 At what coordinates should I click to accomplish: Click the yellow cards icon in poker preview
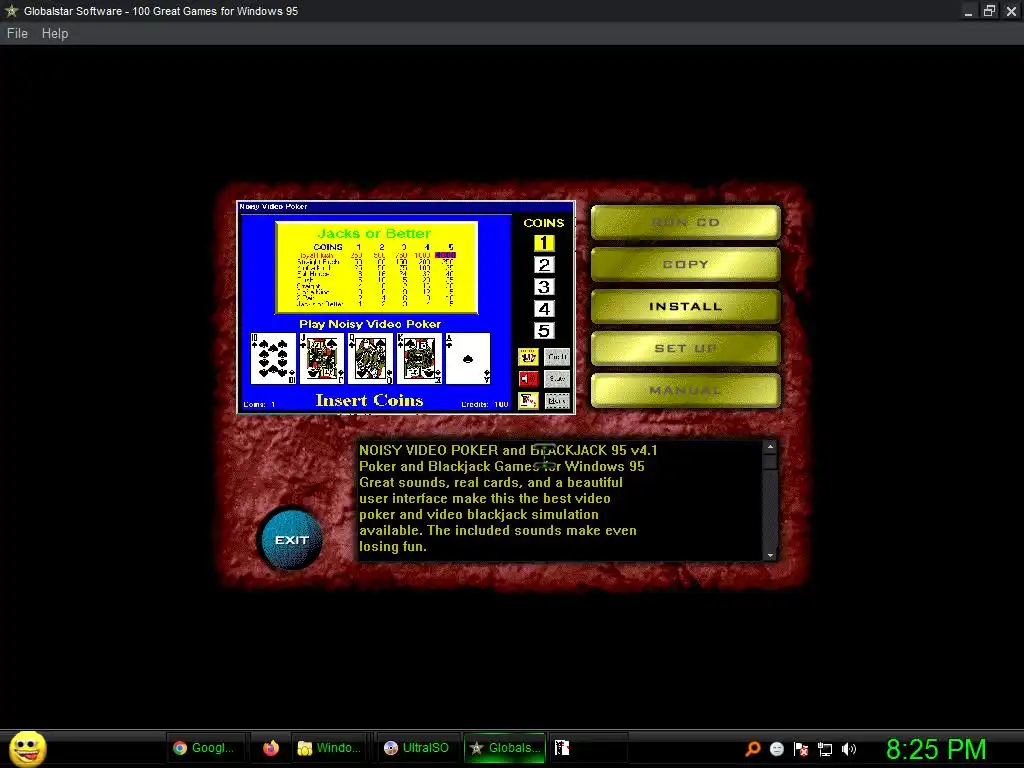click(x=528, y=357)
